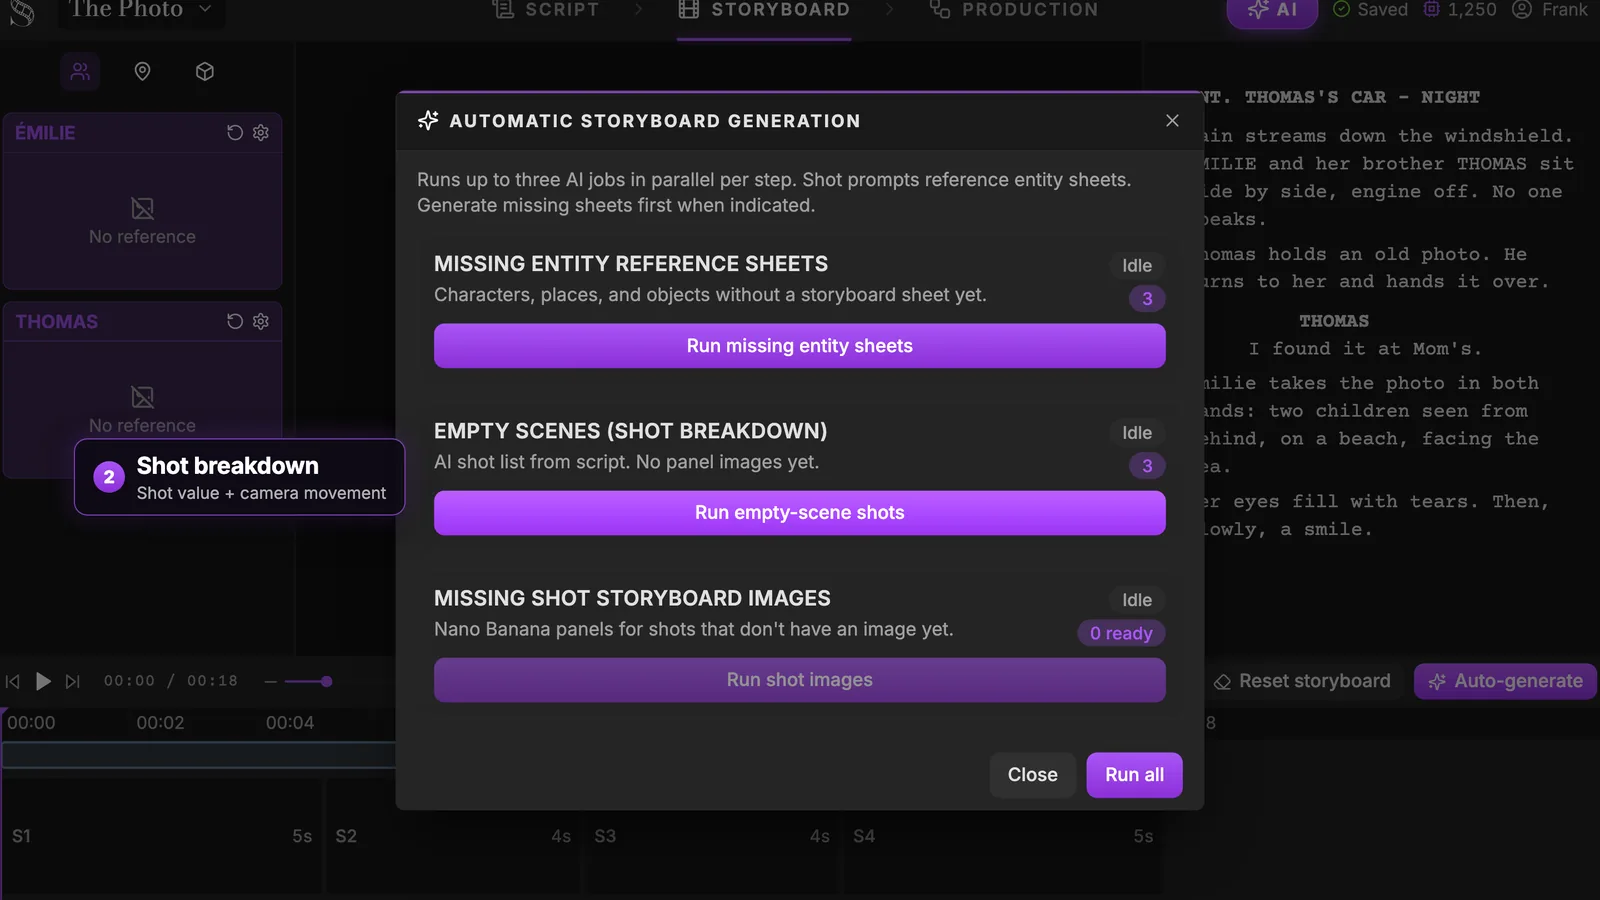Screen dimensions: 1600x900
Task: Open the Frank user profile
Action: (x=1550, y=10)
